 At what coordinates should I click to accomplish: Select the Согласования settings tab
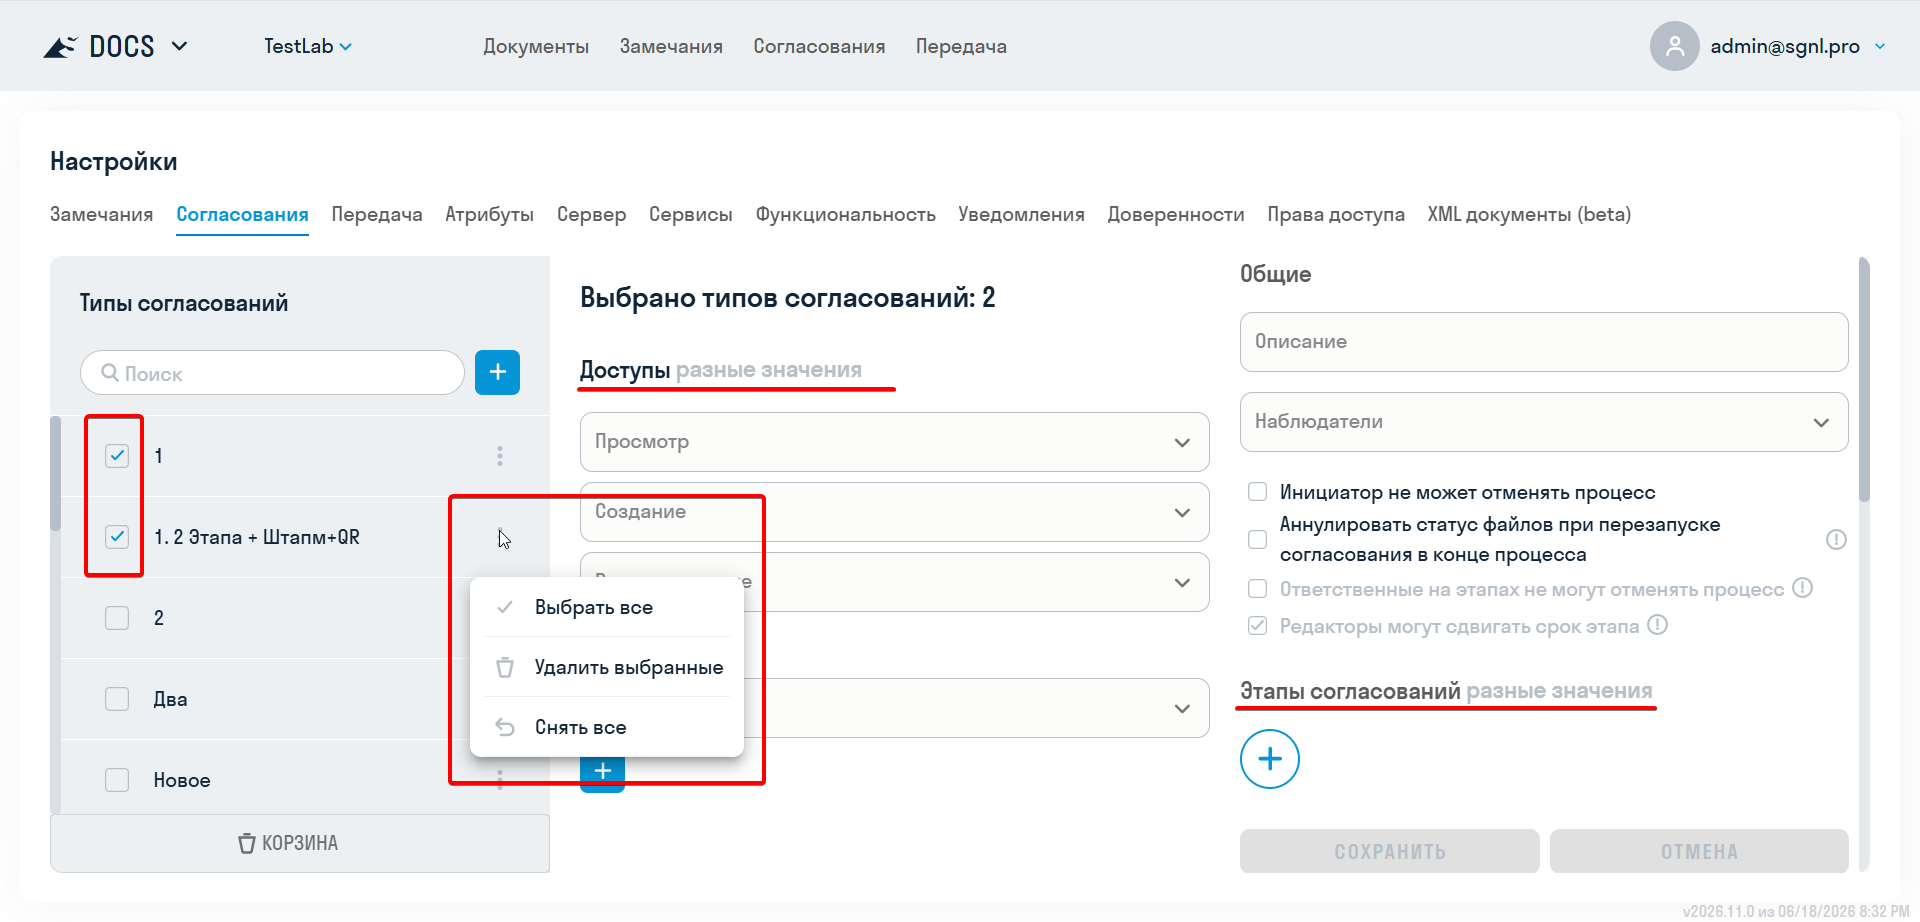(242, 214)
